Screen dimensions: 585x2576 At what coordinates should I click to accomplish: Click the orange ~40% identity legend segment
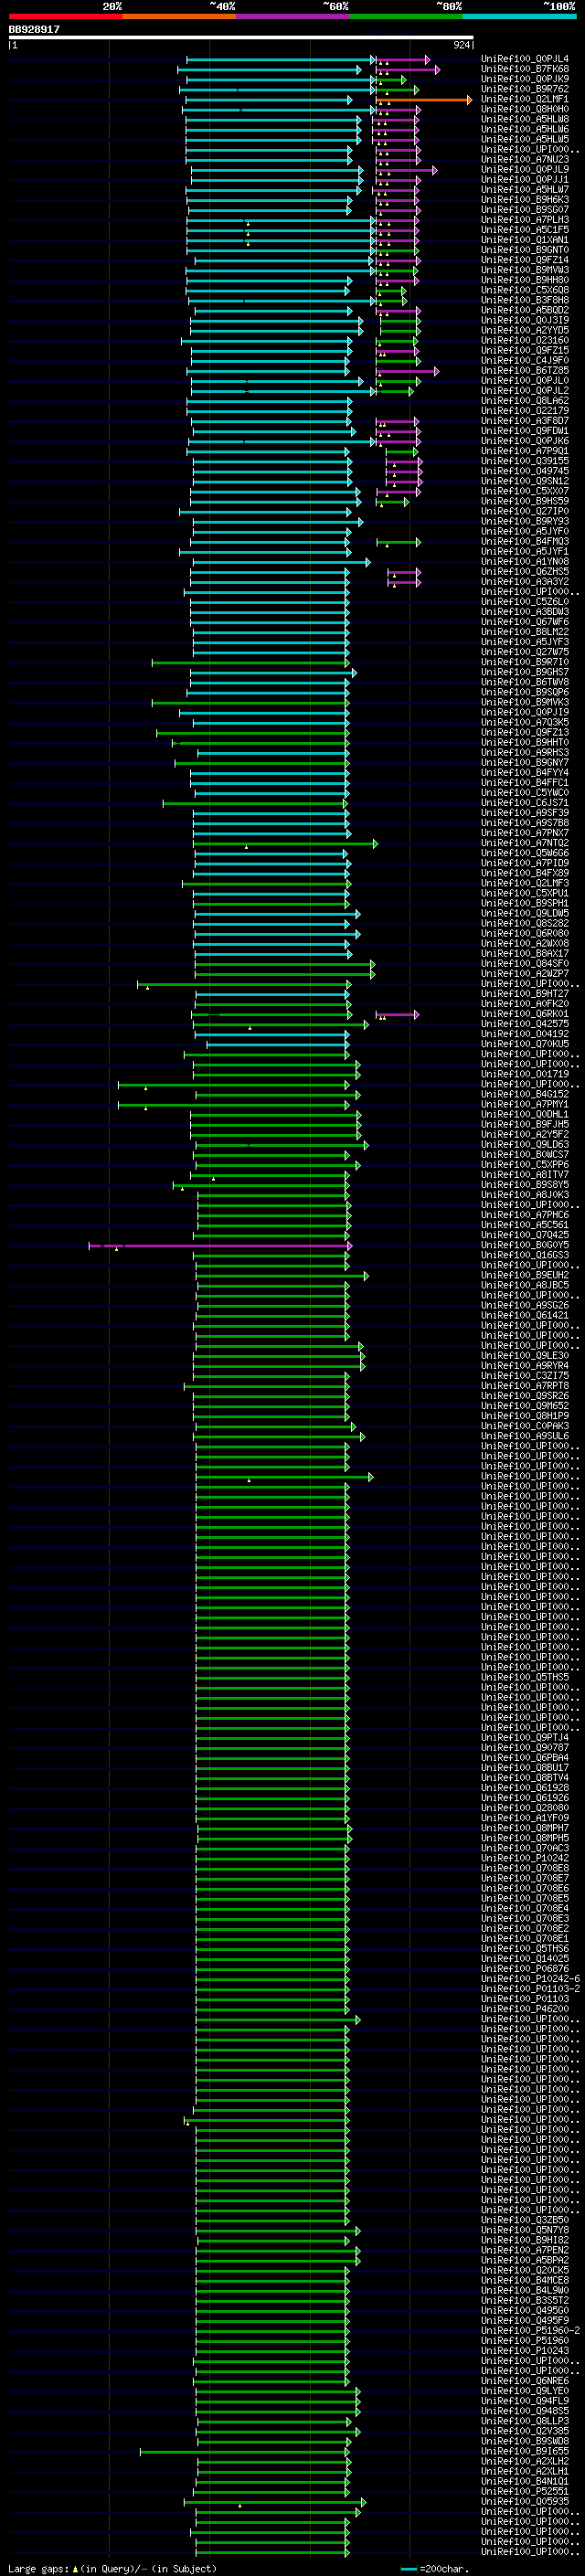(x=179, y=16)
